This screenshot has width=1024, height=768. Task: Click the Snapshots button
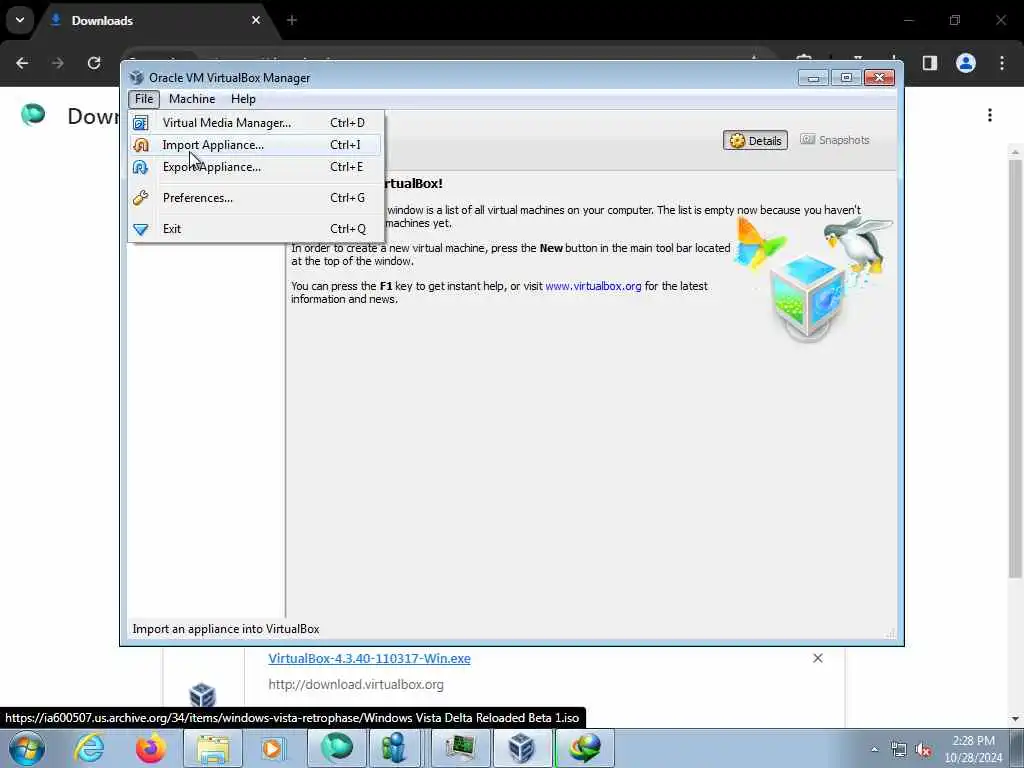click(x=835, y=140)
